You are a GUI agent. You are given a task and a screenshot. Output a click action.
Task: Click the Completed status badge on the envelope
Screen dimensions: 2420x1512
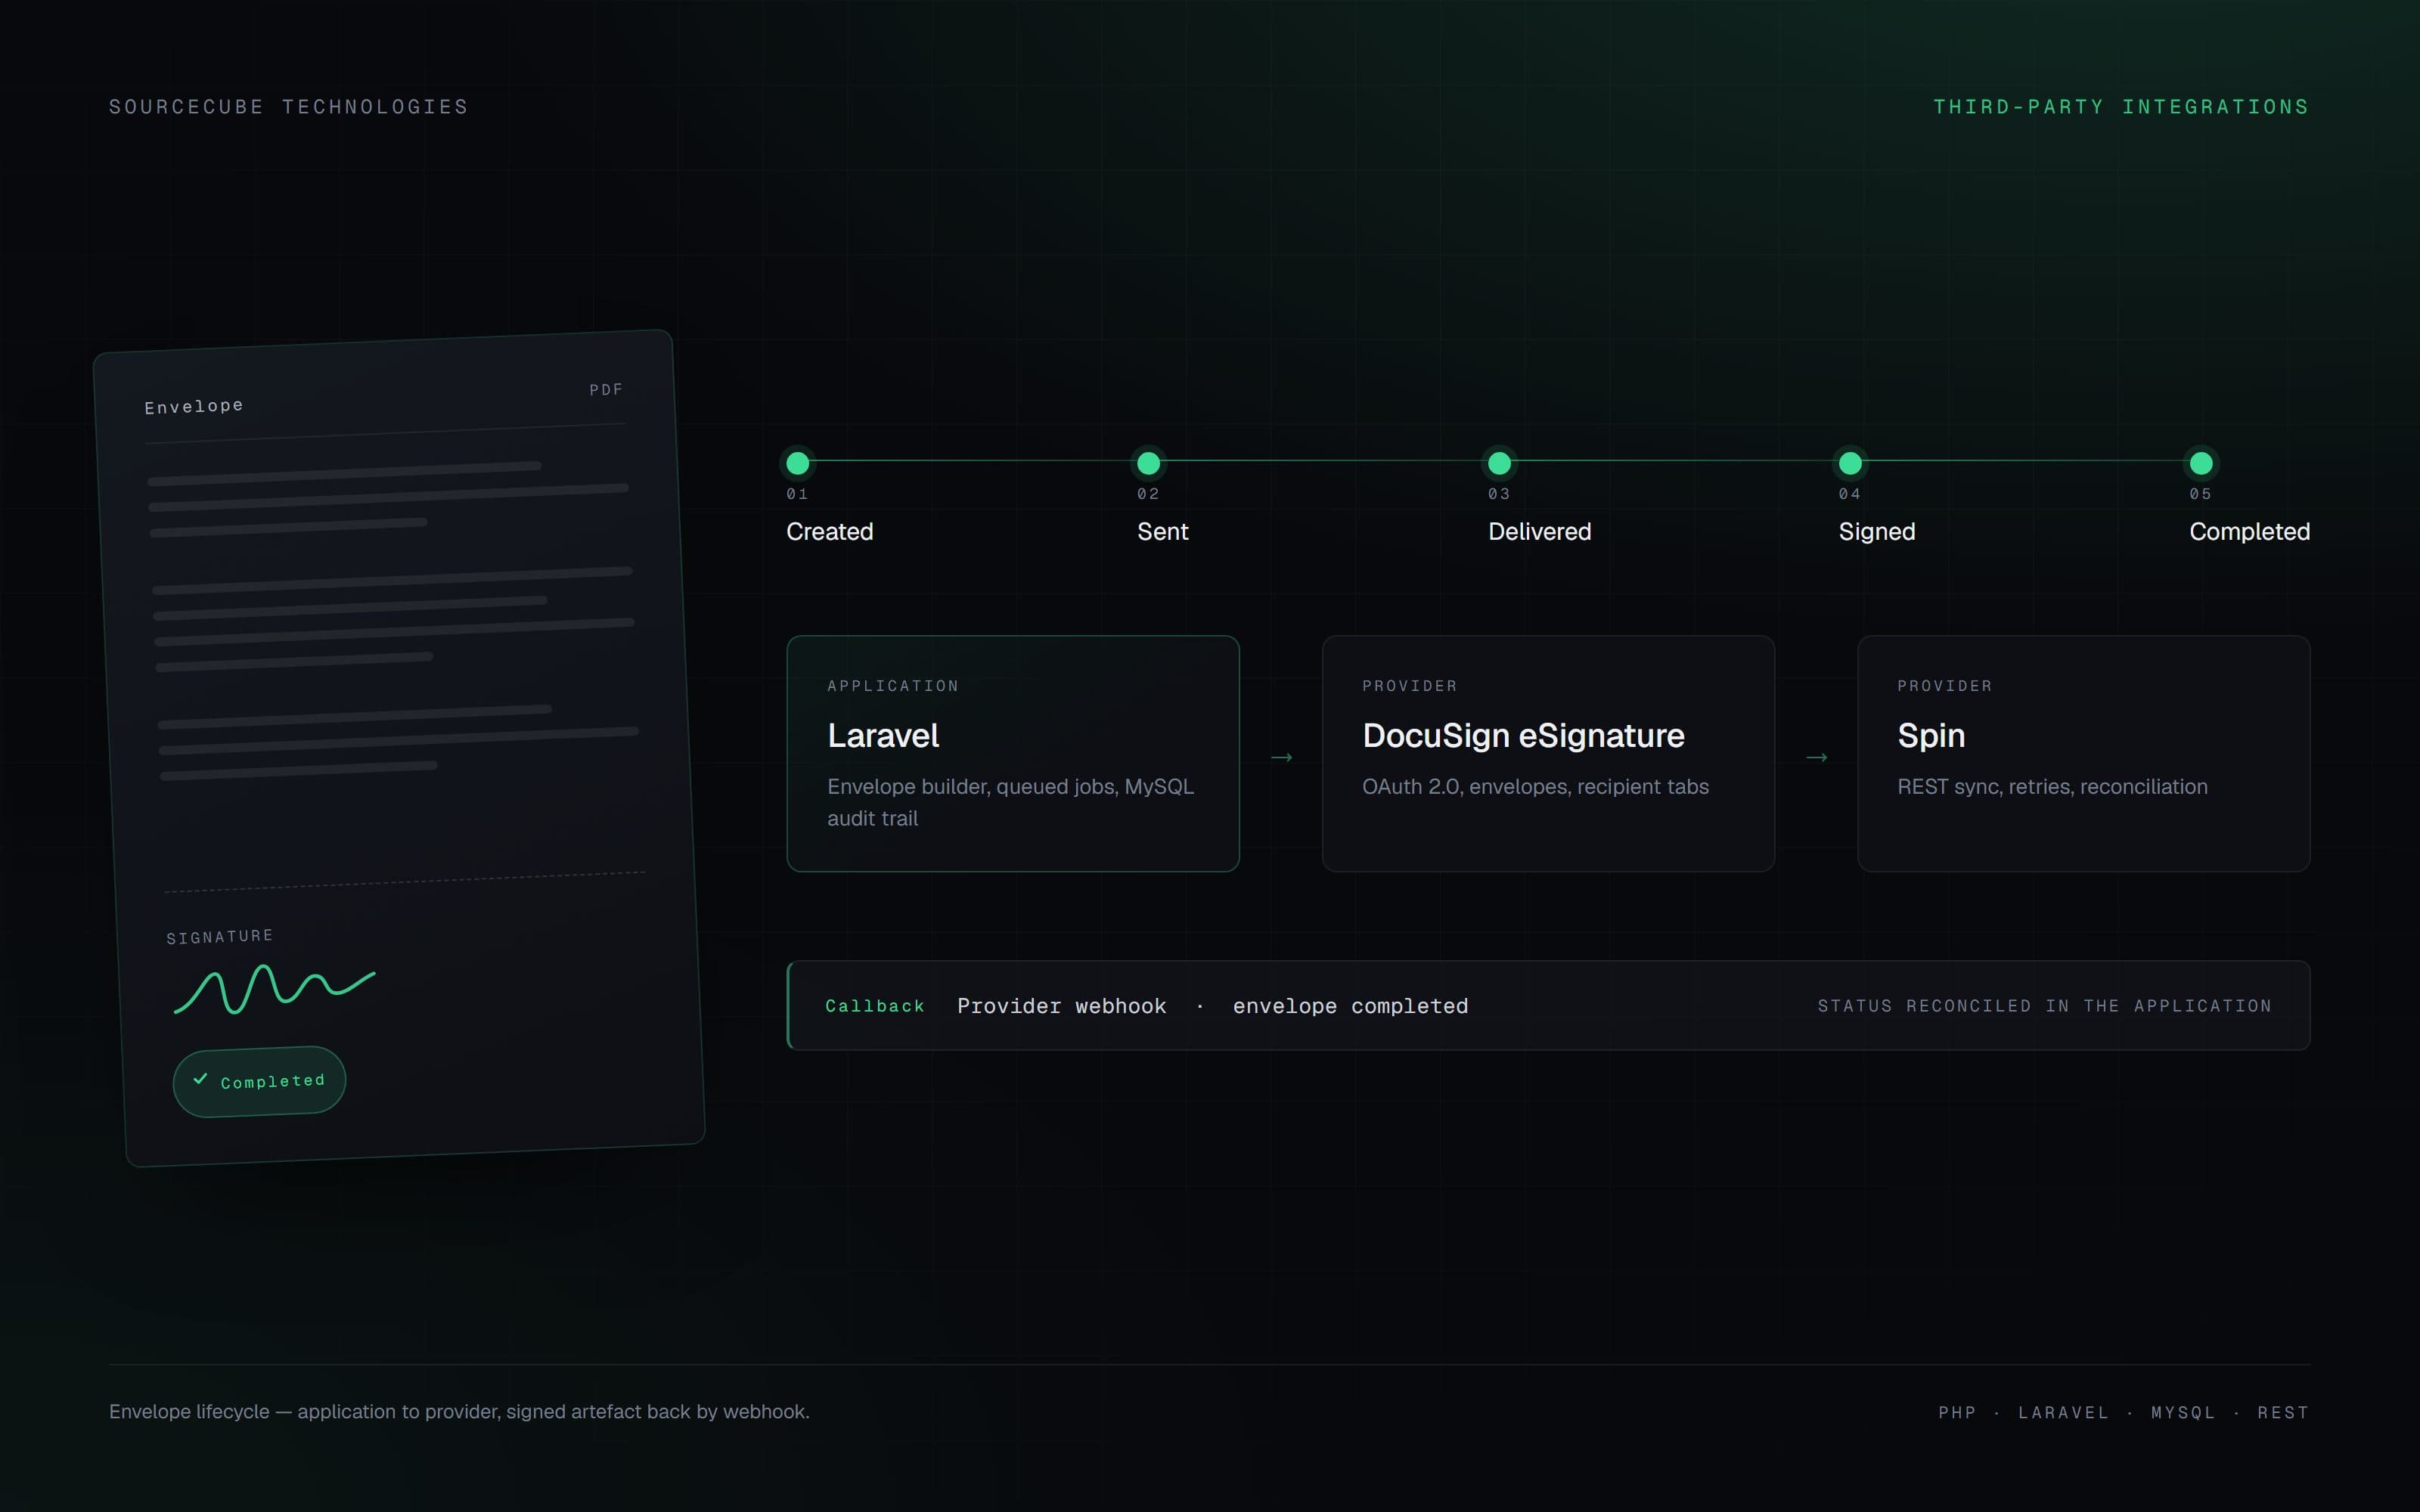[x=259, y=1081]
